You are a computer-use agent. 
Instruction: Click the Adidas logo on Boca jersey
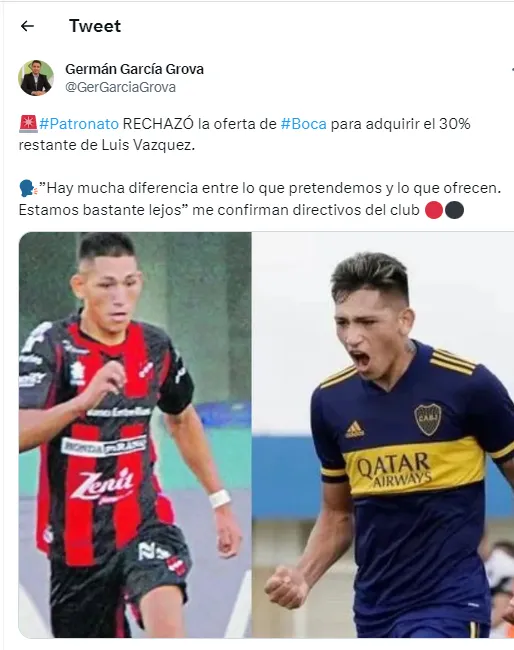355,429
